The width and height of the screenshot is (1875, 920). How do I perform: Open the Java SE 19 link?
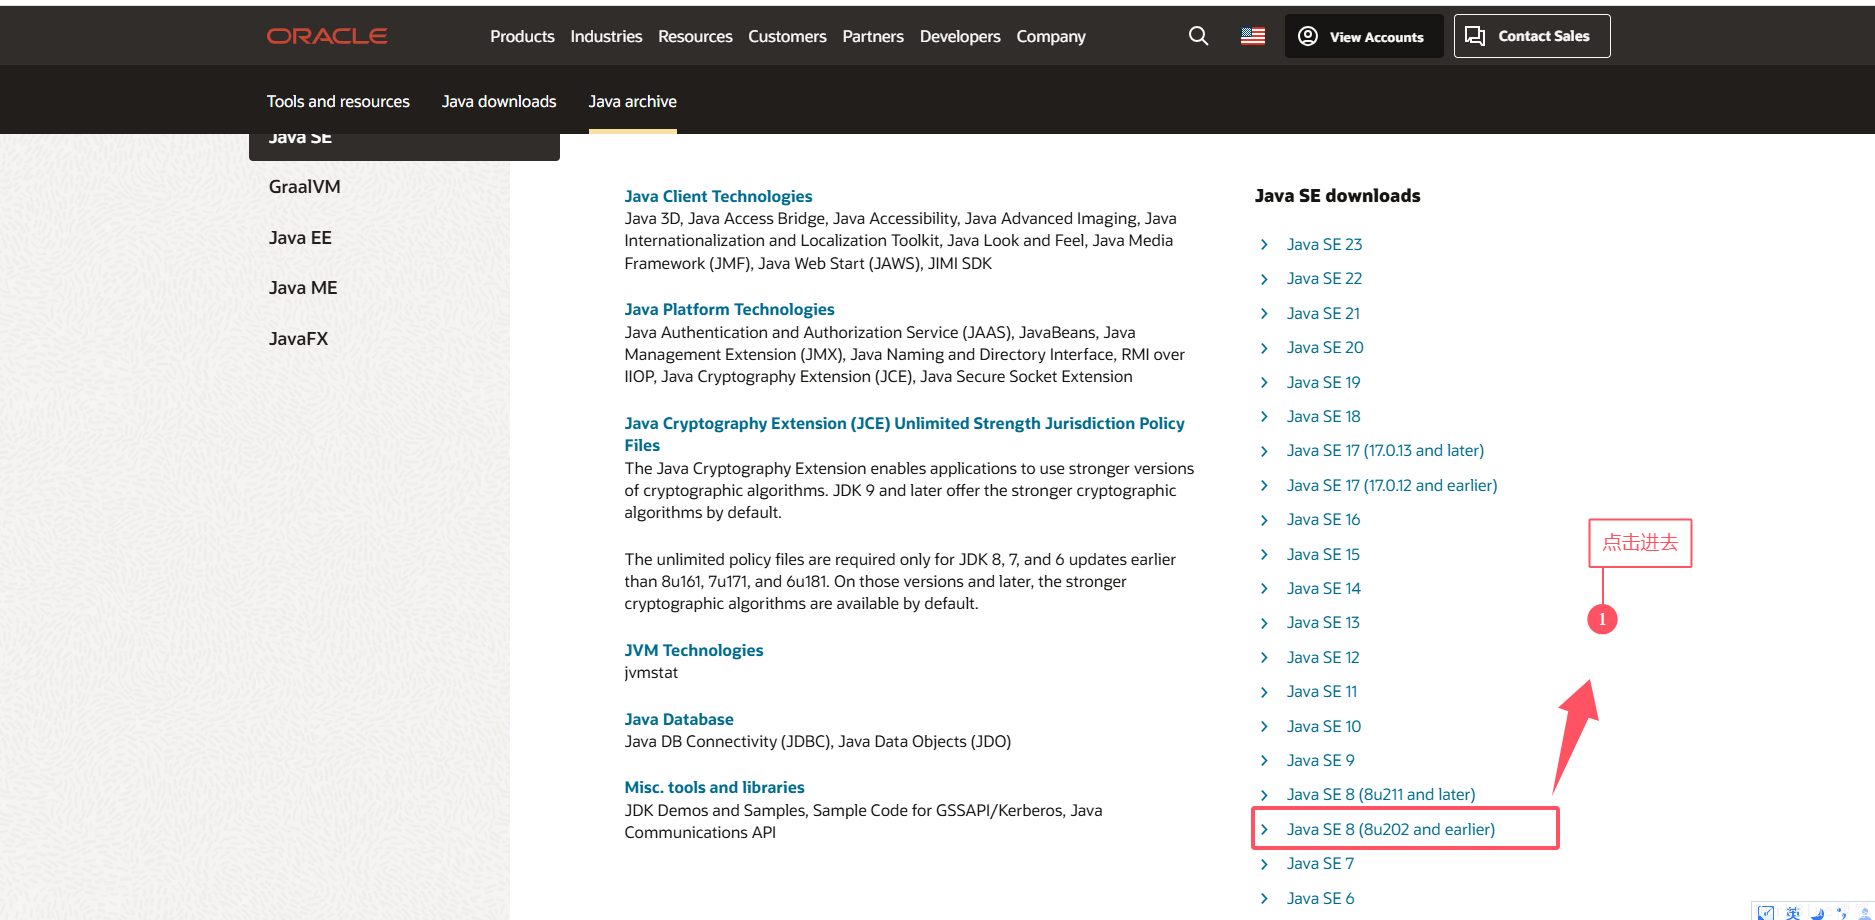(1323, 382)
